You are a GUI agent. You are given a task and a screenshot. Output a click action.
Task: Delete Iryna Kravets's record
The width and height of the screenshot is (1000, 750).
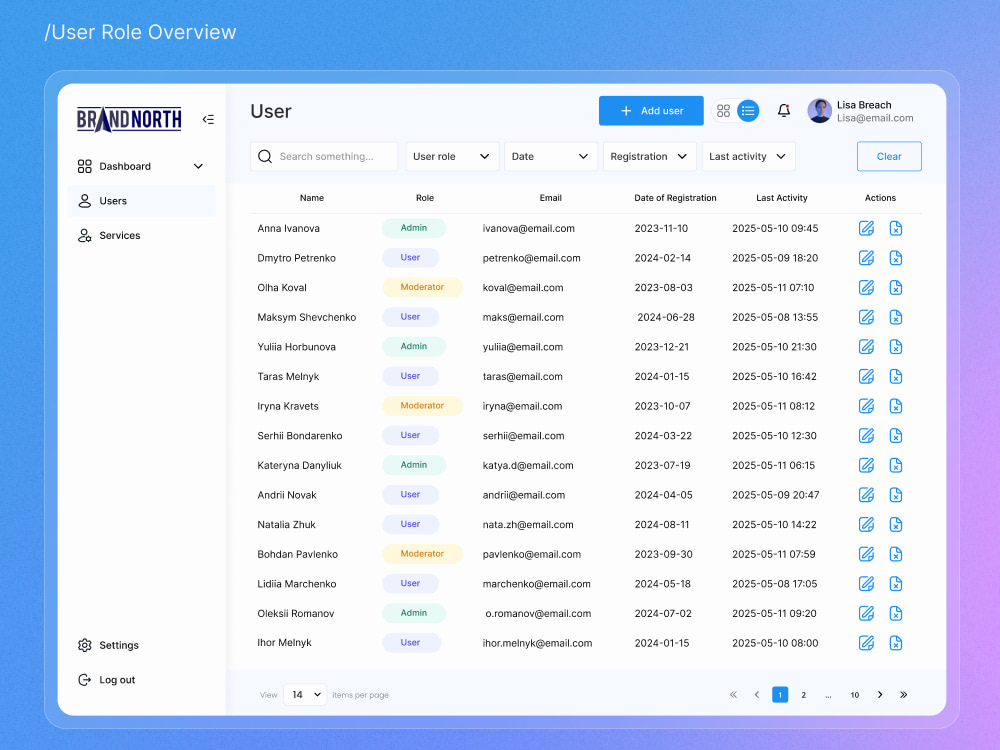pyautogui.click(x=895, y=406)
